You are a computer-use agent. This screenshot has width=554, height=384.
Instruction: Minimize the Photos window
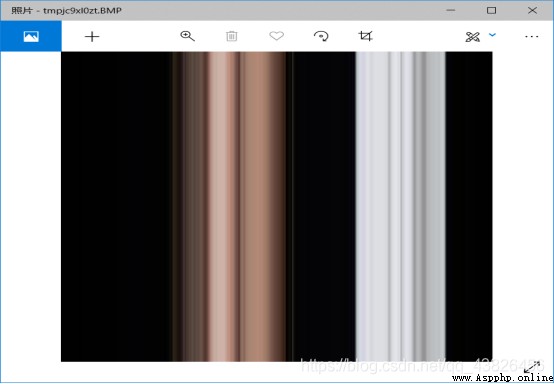[x=450, y=10]
